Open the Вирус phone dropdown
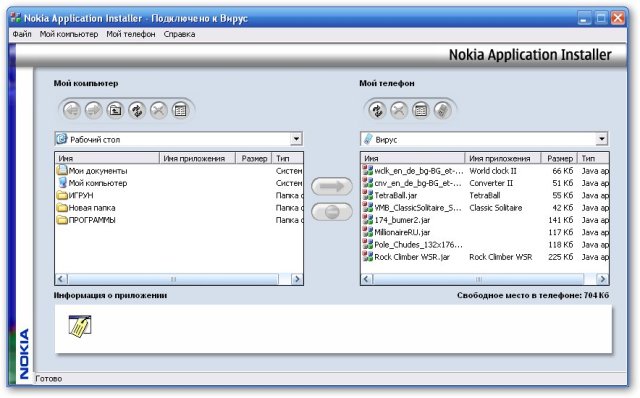640x398 pixels. pos(602,139)
